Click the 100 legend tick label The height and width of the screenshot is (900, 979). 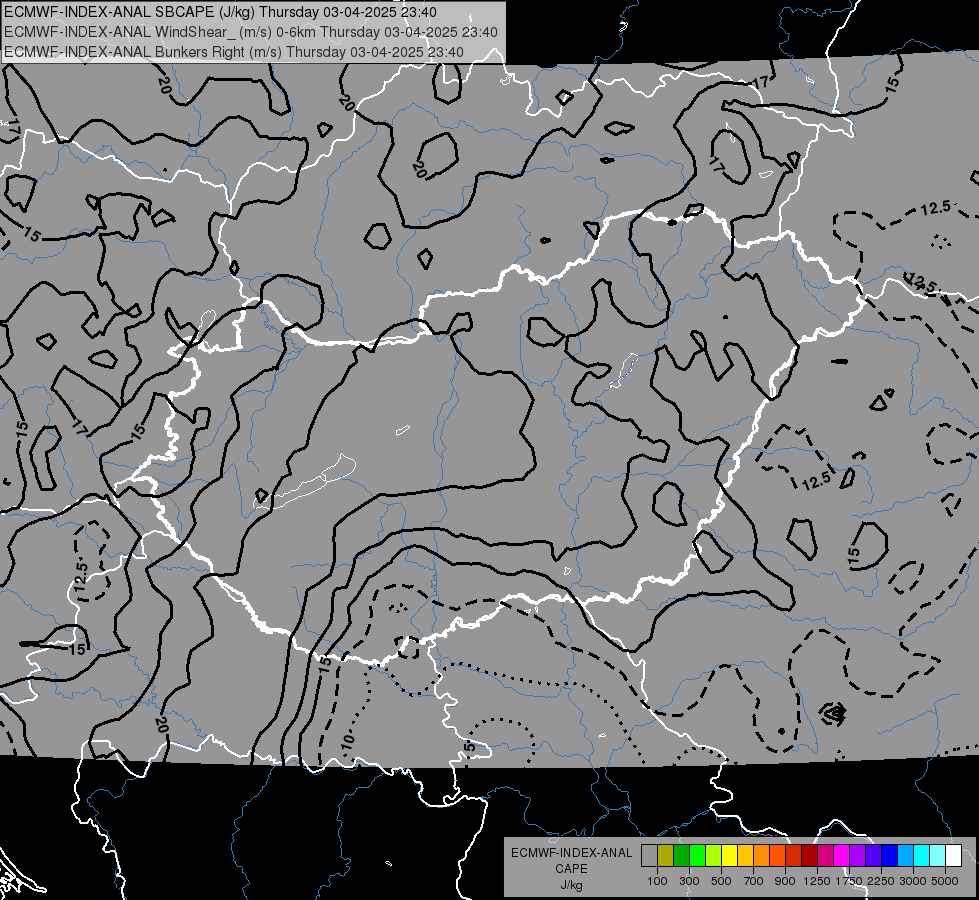(657, 881)
